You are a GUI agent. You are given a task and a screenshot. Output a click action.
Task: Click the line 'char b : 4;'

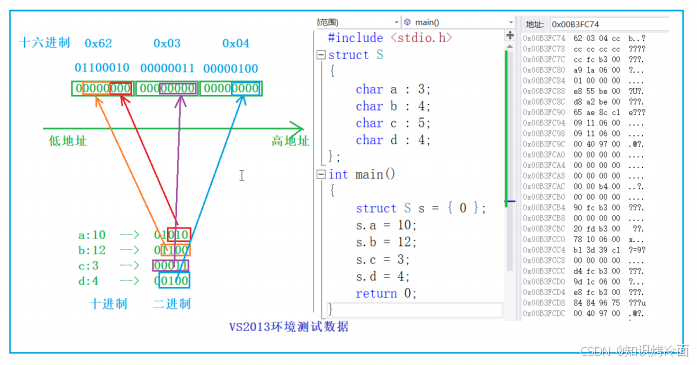tap(393, 106)
